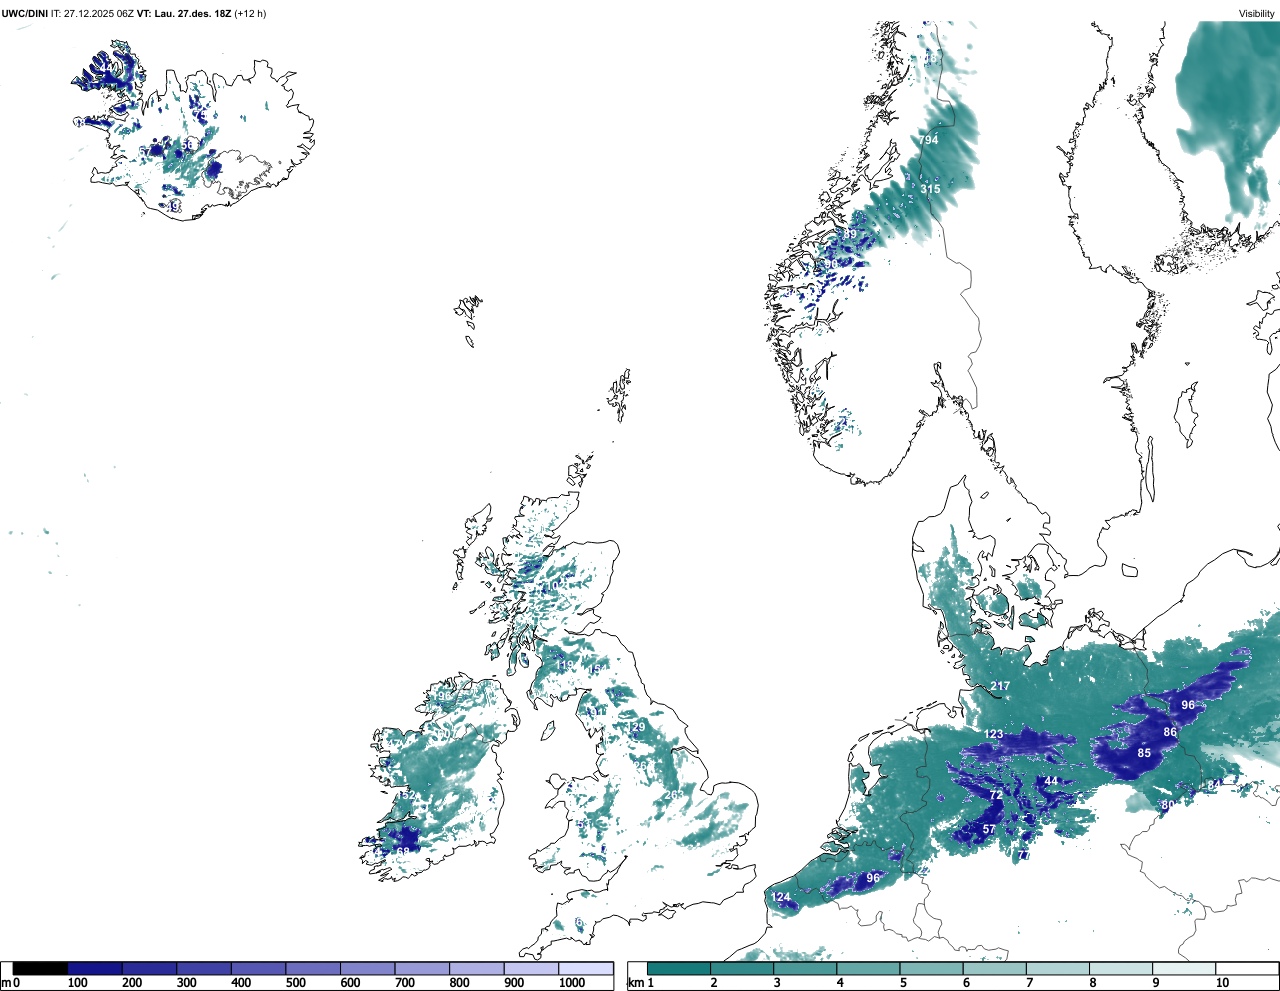
Task: Click the 300–400 m legend color segment
Action: [204, 968]
